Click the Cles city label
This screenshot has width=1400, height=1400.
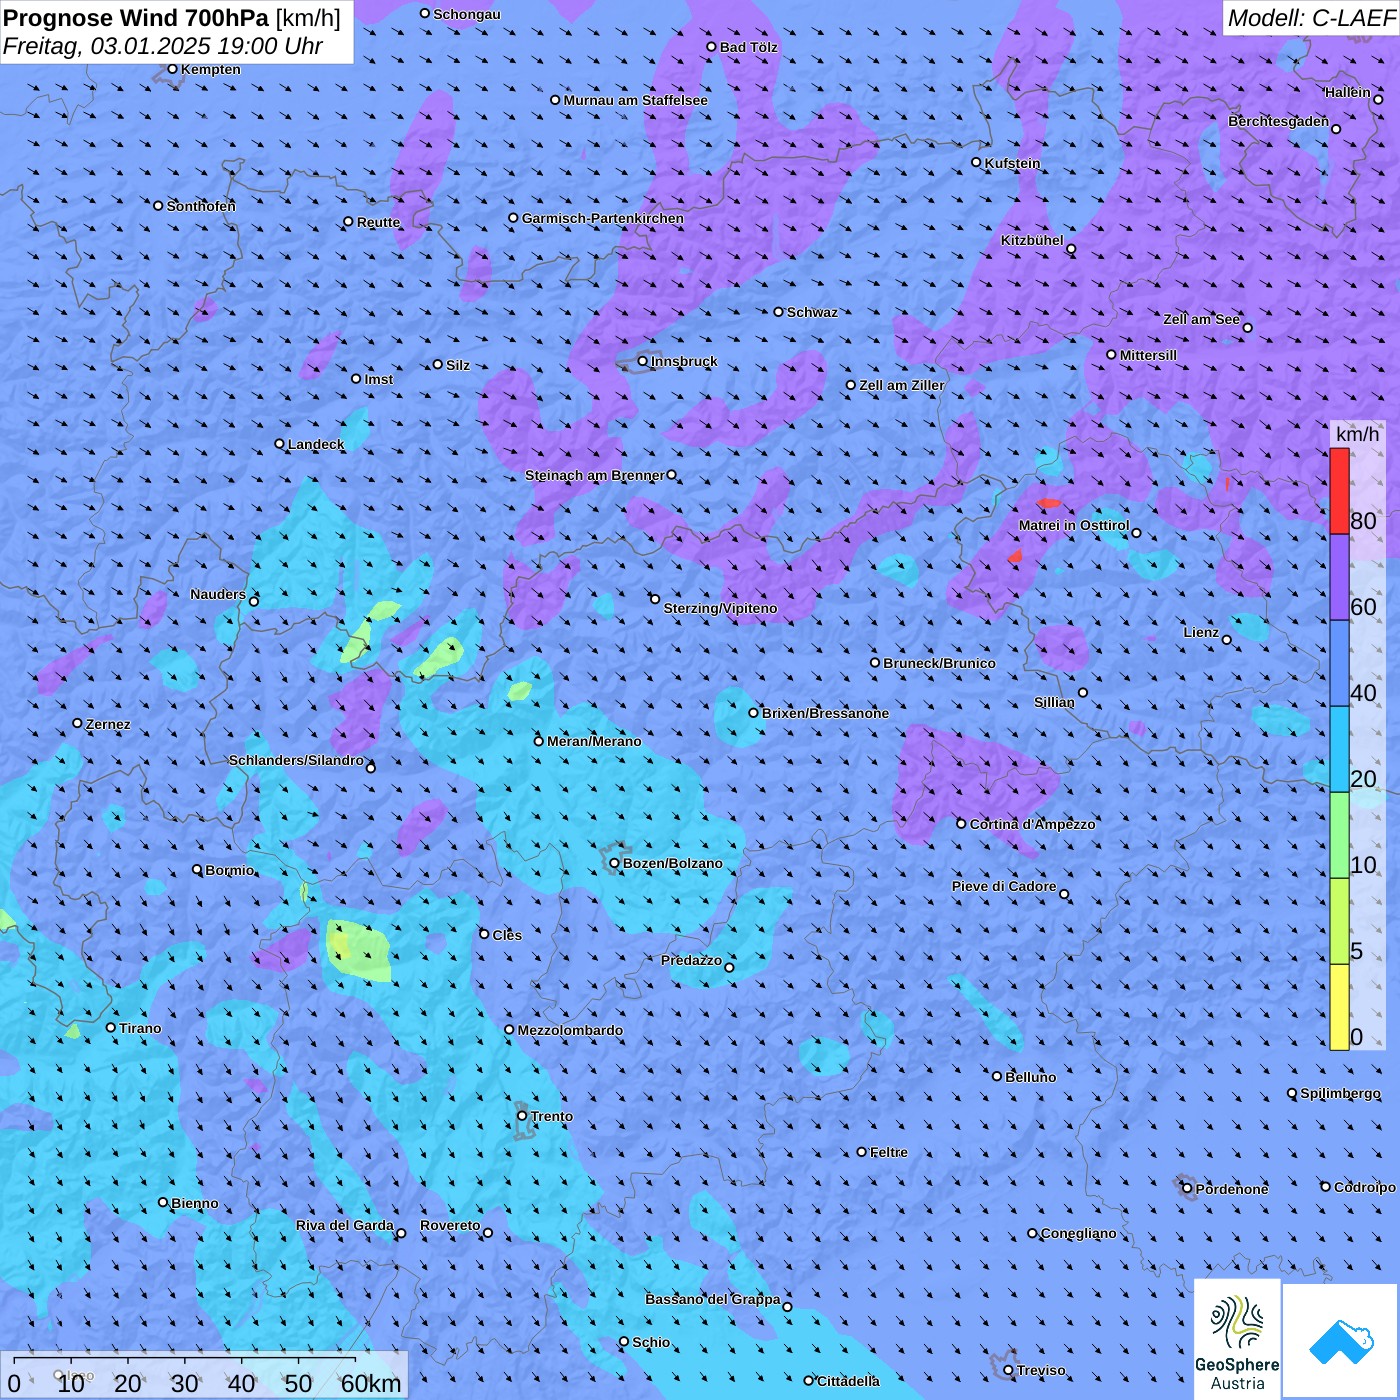tap(507, 935)
